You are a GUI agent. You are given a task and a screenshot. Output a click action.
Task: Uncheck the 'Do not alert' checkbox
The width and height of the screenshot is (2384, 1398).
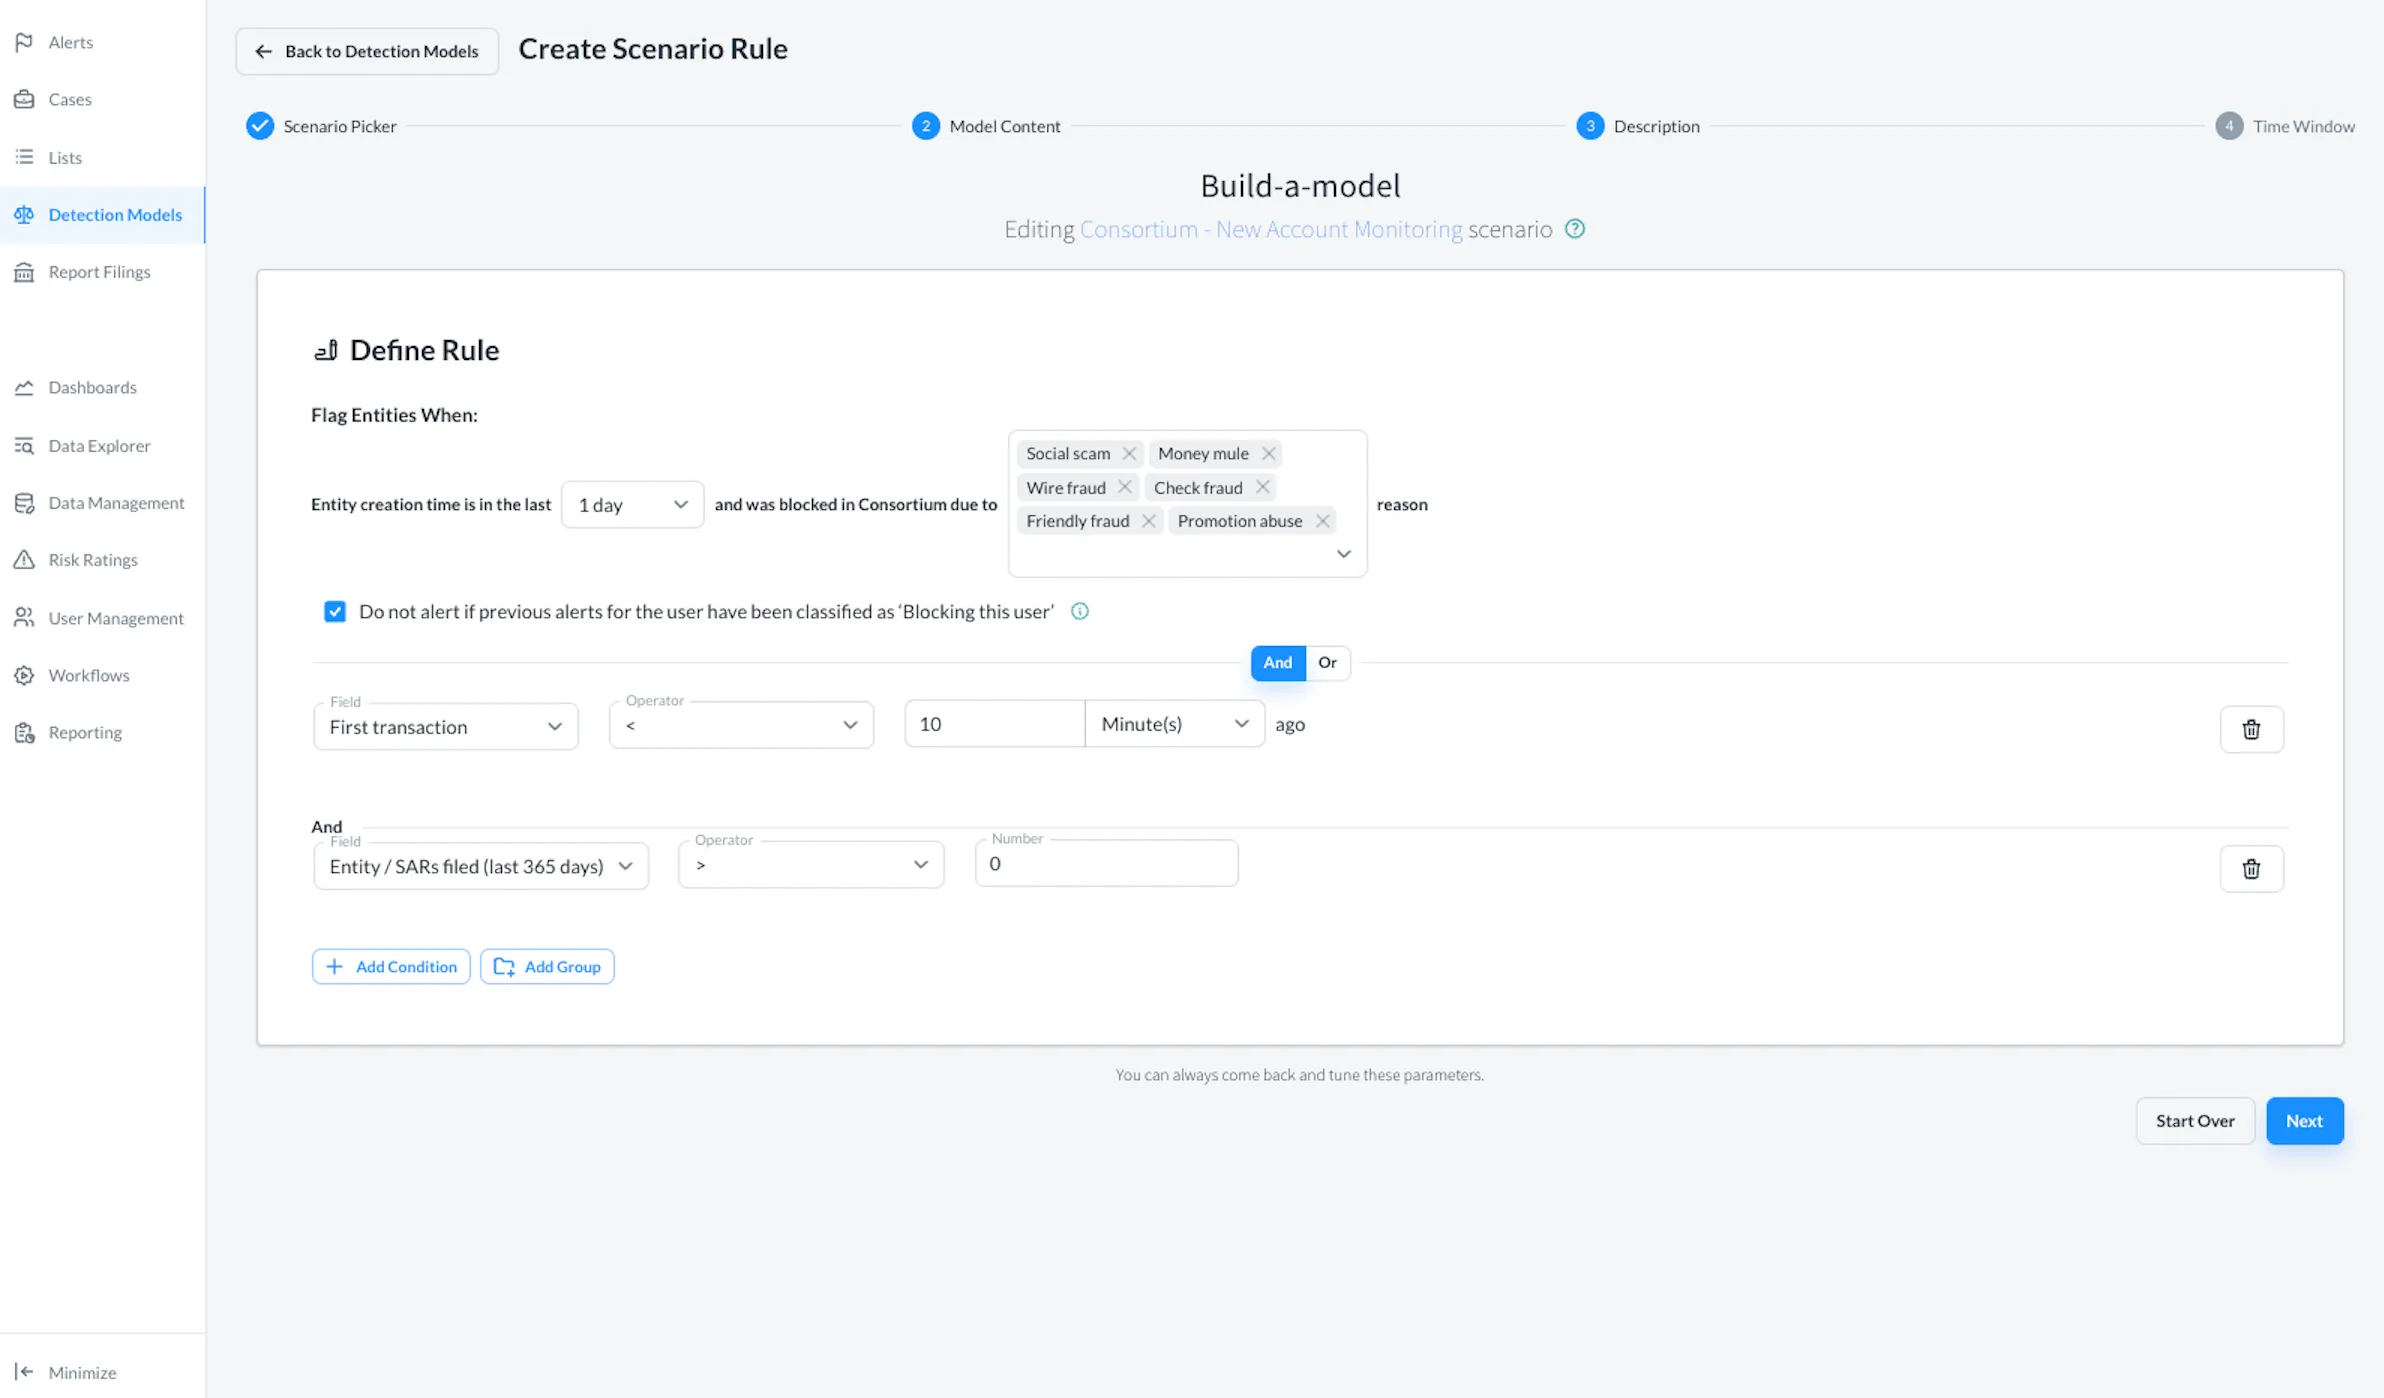pyautogui.click(x=335, y=611)
